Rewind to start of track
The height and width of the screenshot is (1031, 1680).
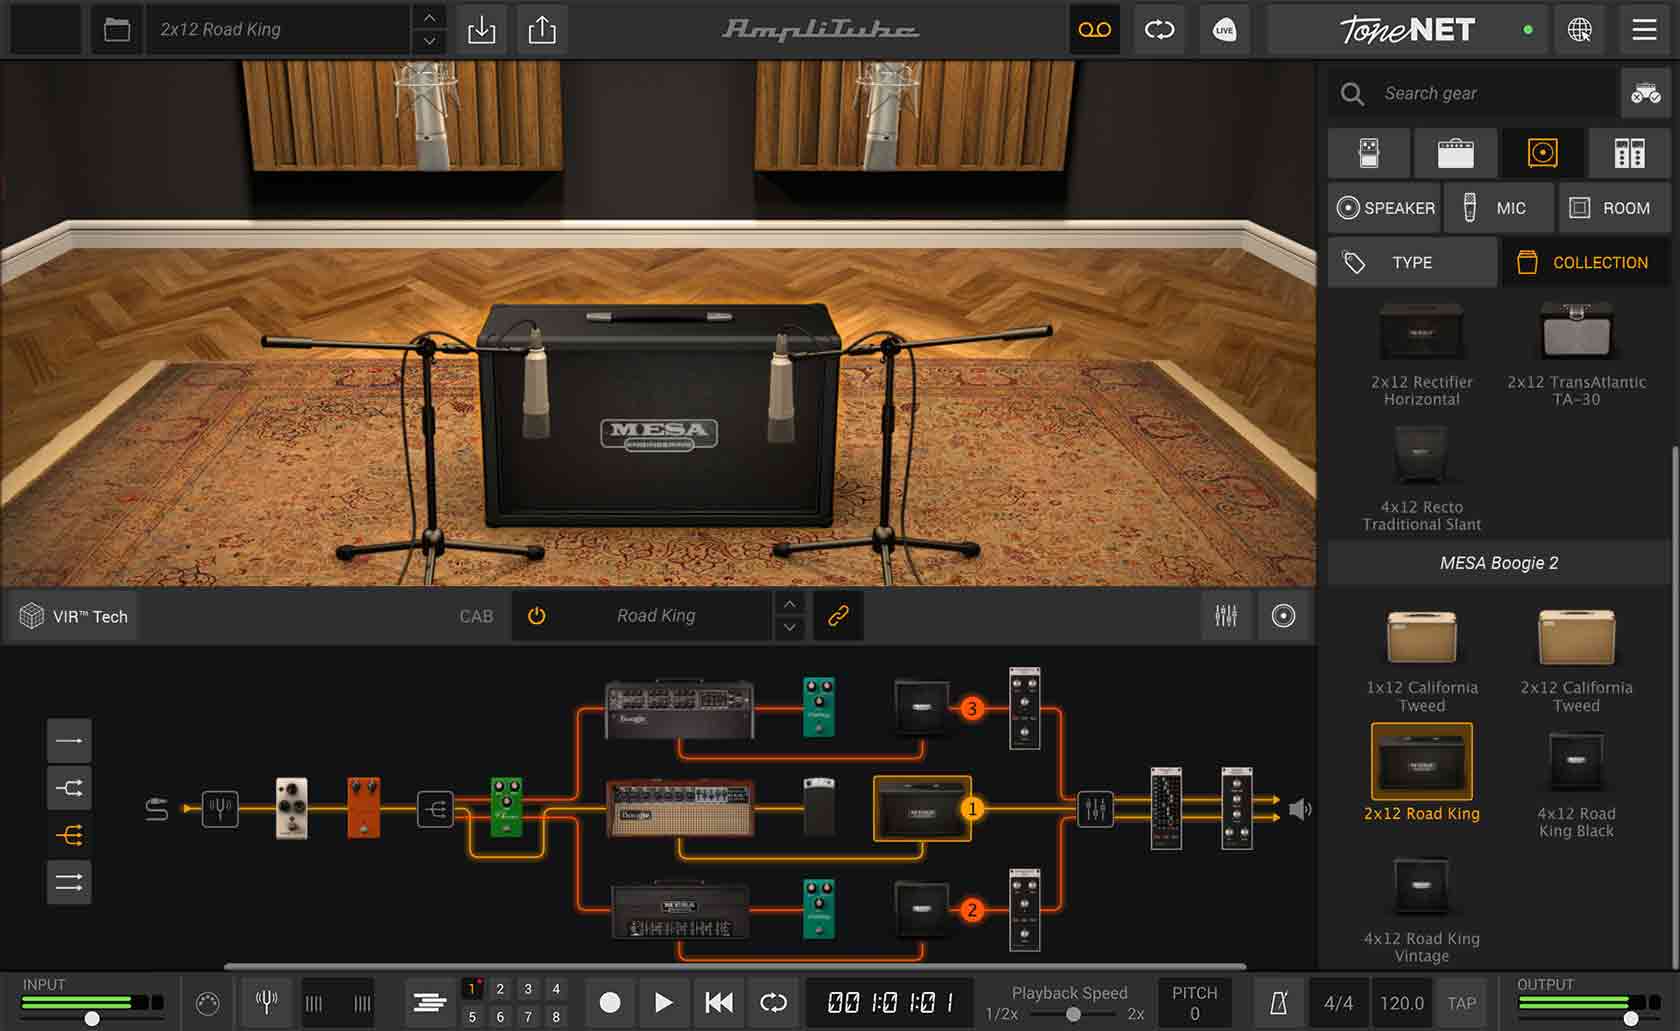tap(719, 1002)
